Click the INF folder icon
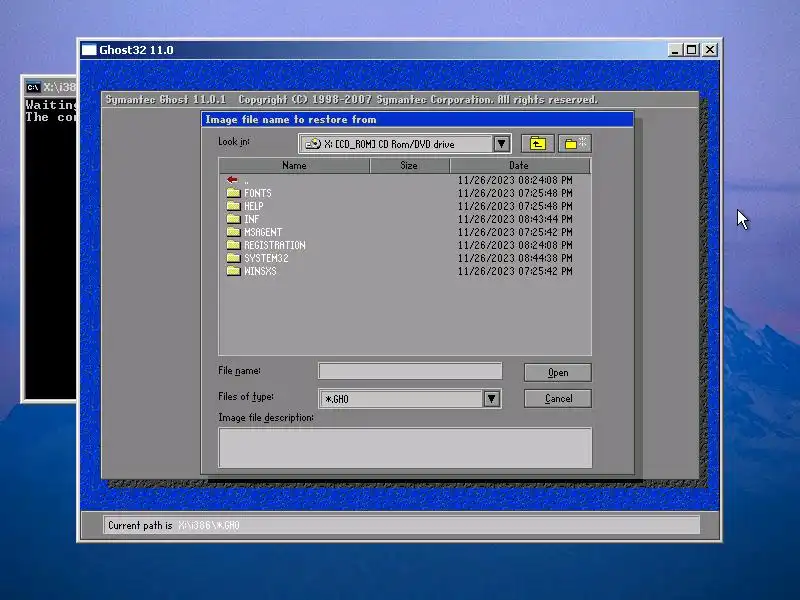The image size is (800, 600). pos(234,218)
